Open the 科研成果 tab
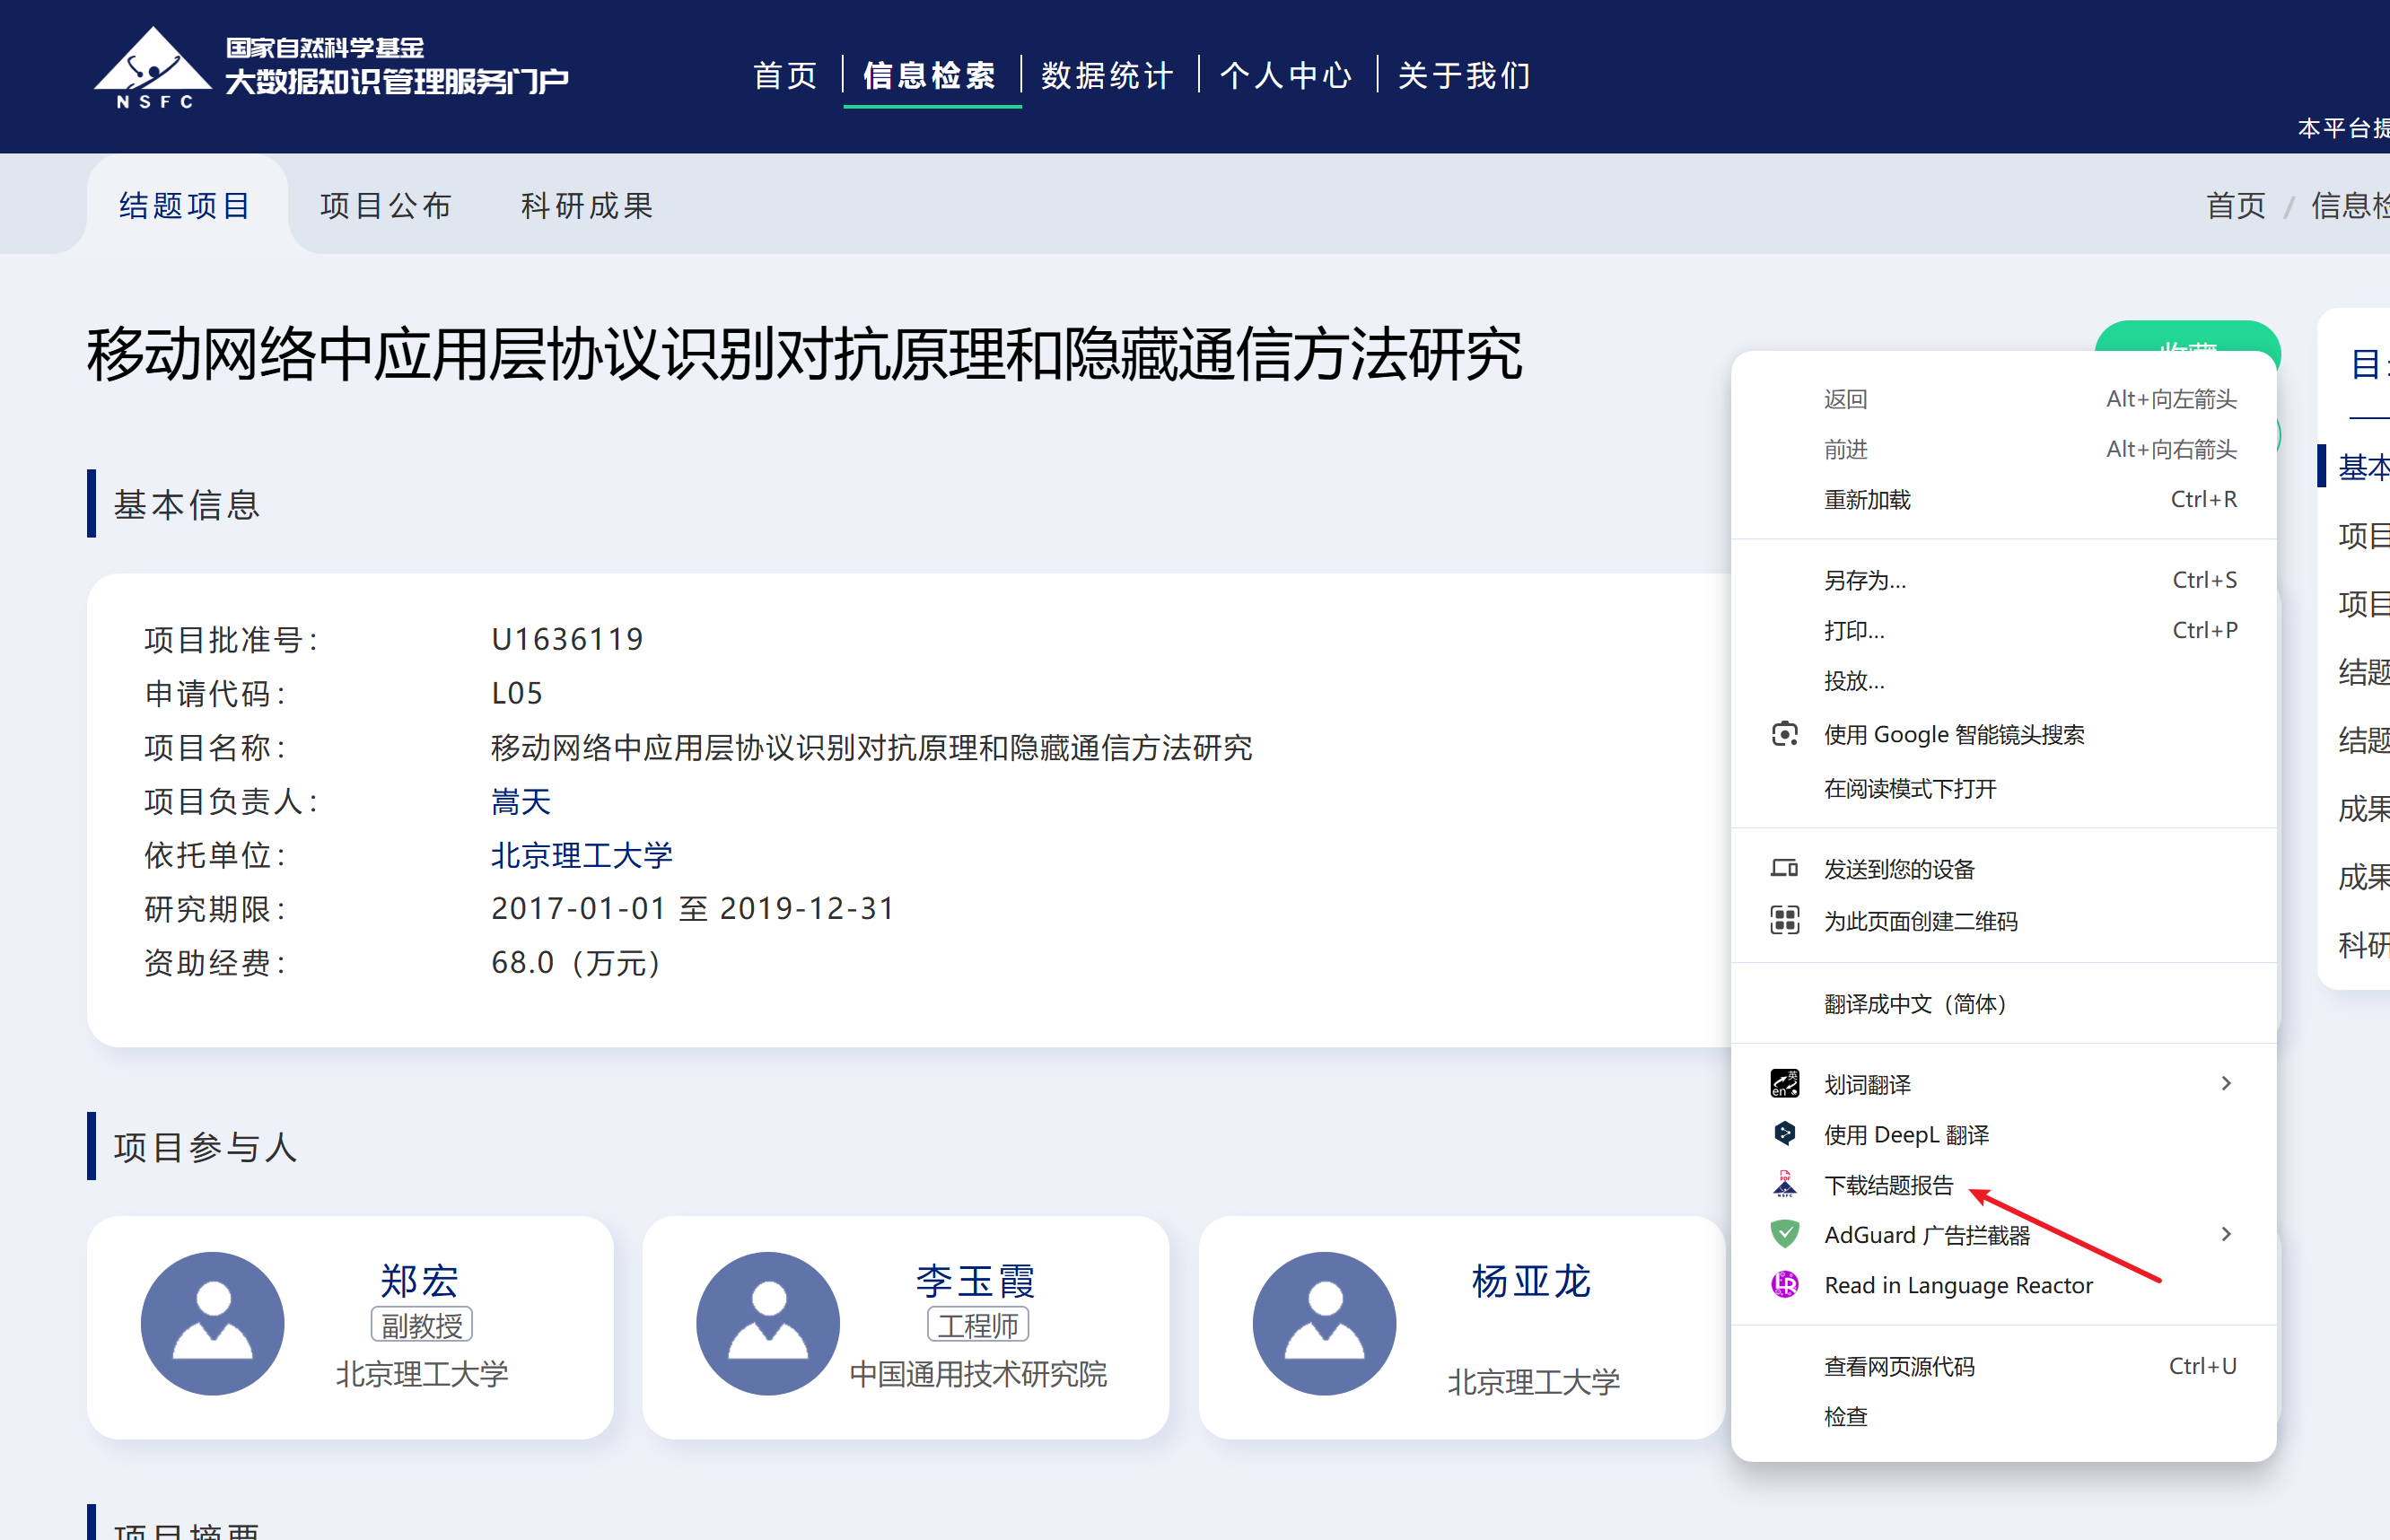Screen dimensions: 2390x1540 [x=587, y=206]
